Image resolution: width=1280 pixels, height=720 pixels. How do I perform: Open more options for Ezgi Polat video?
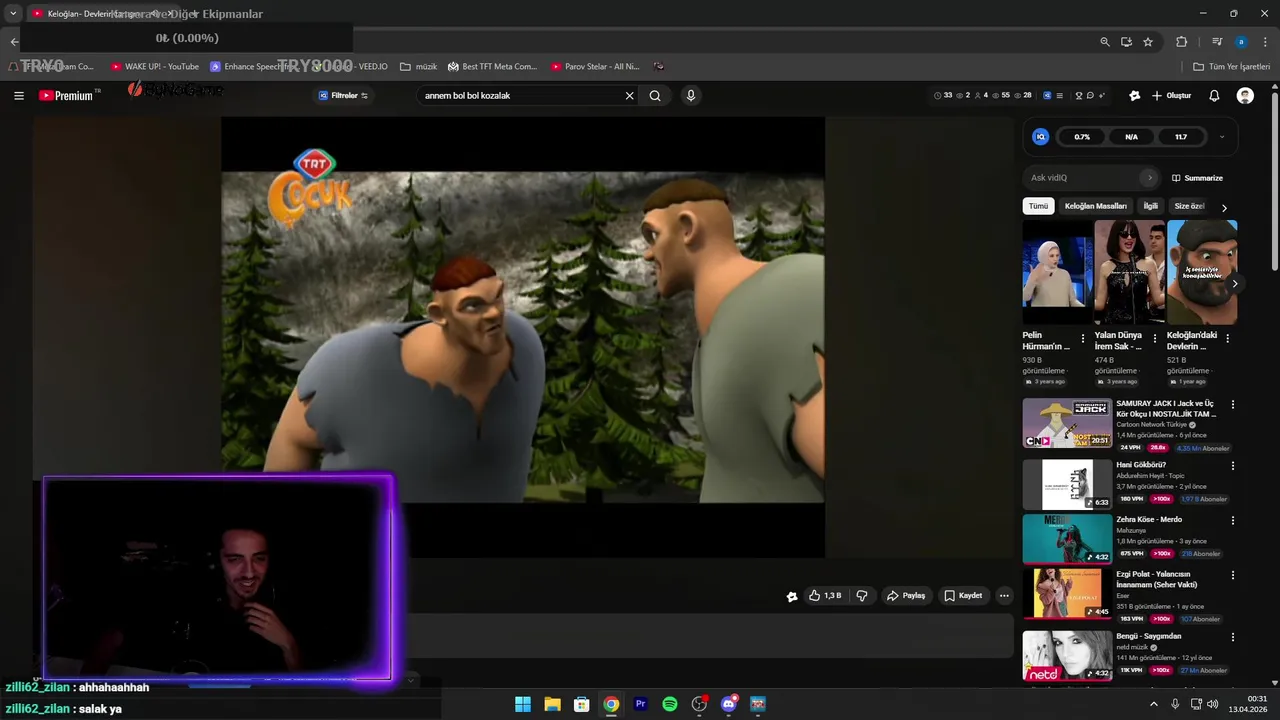coord(1232,576)
